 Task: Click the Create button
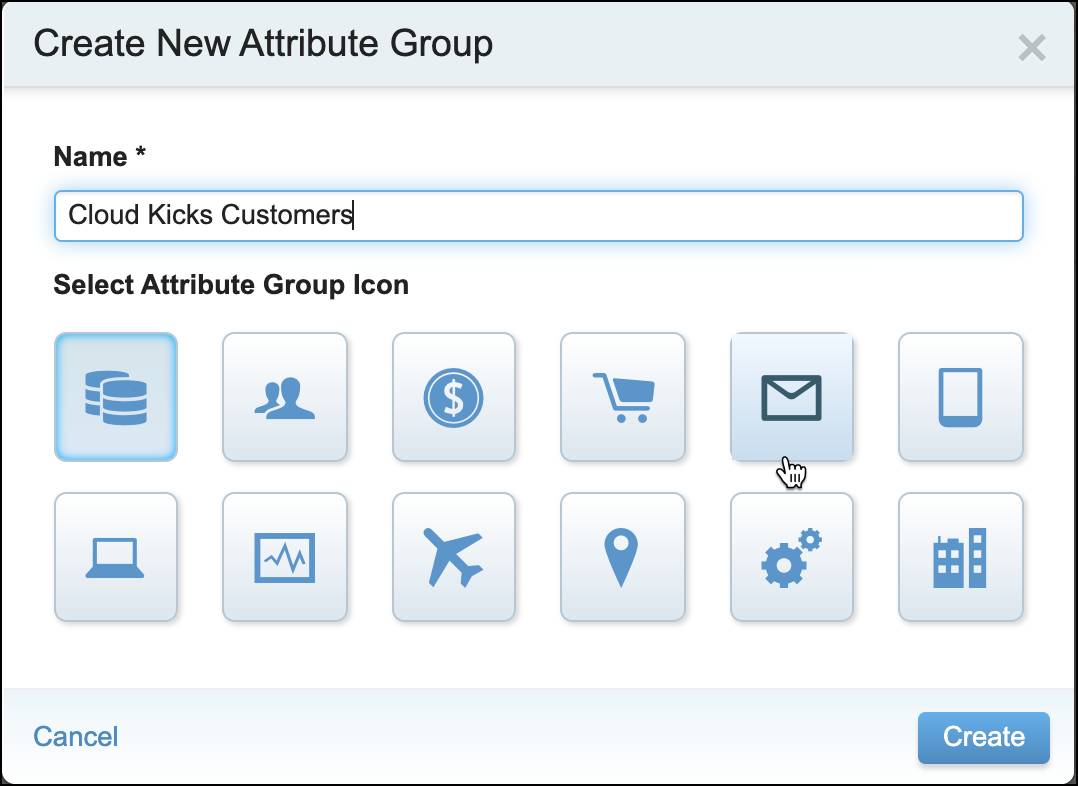pos(984,737)
